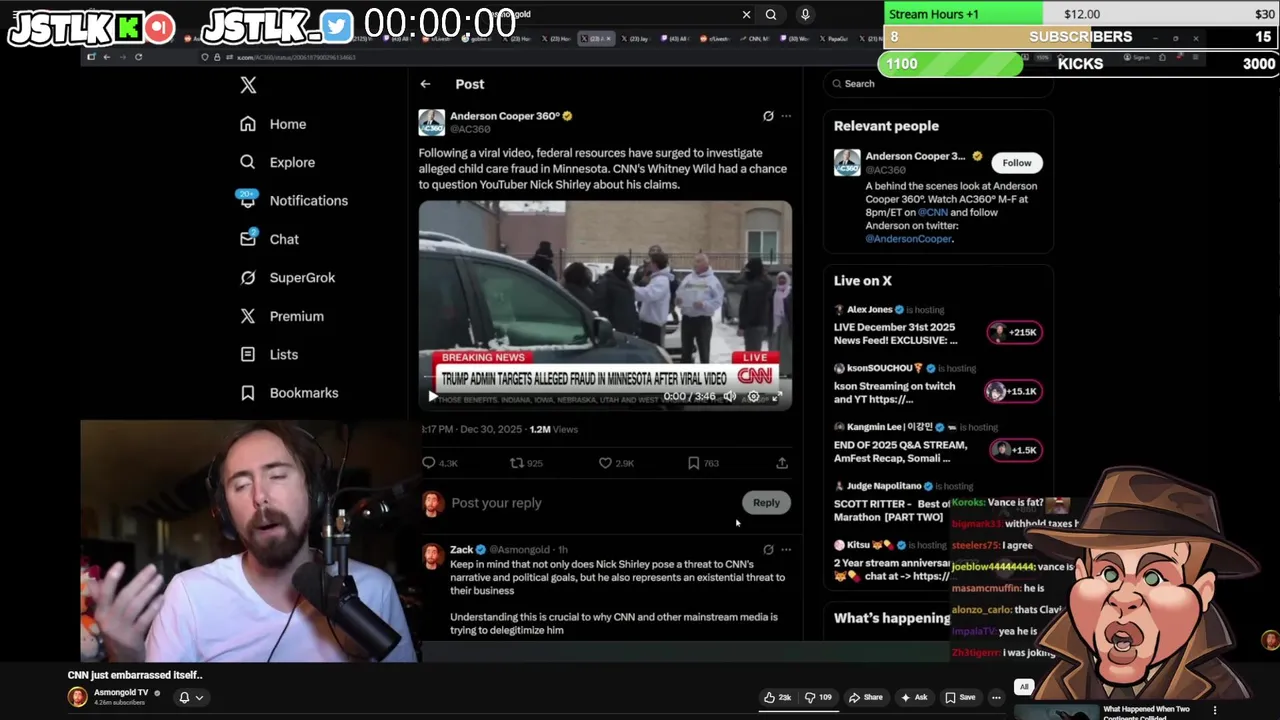Share the Anderson Cooper post

782,463
